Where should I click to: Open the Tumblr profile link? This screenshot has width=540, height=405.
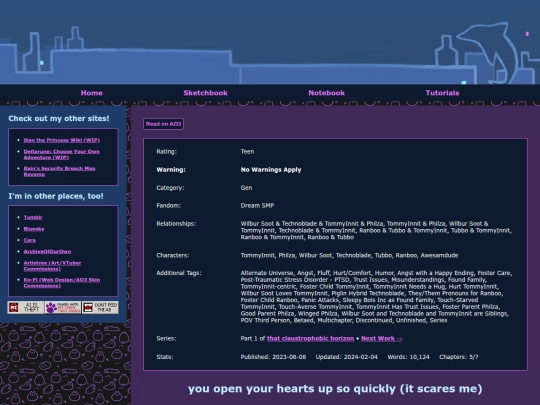tap(33, 217)
